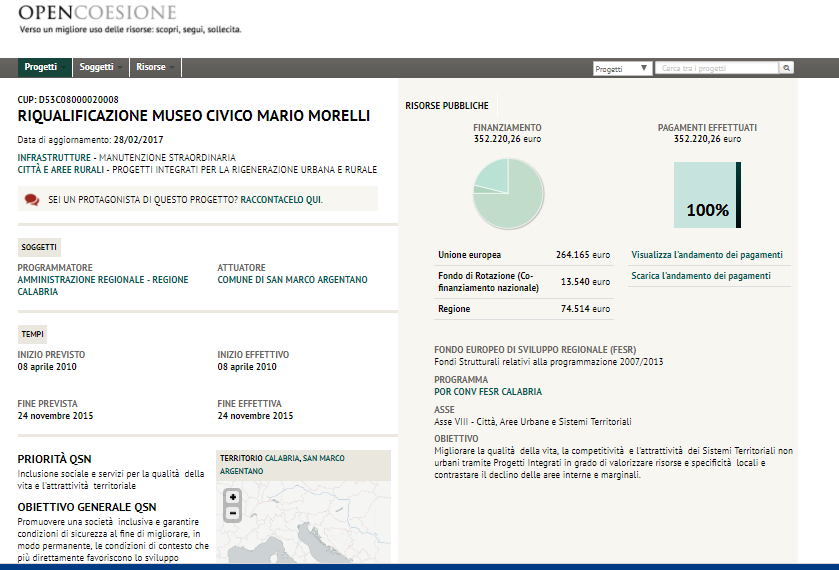
Task: Click the SOGGETTI section label
Action: 39,247
